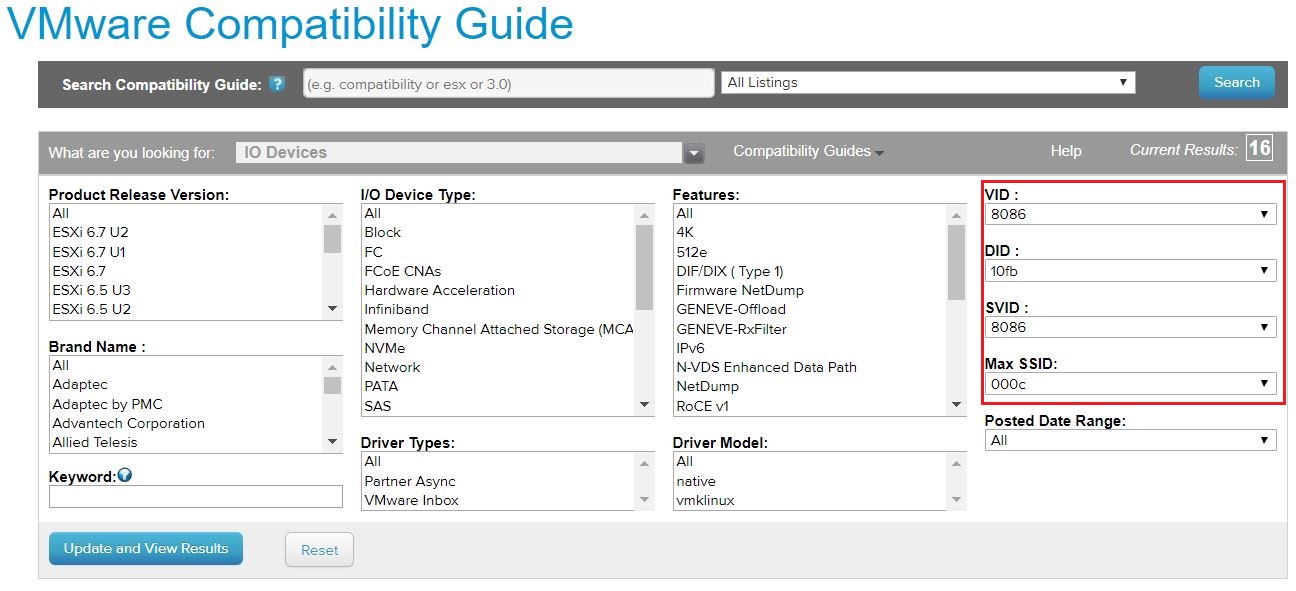Click the Driver Types scrollbar down arrow

coord(645,500)
